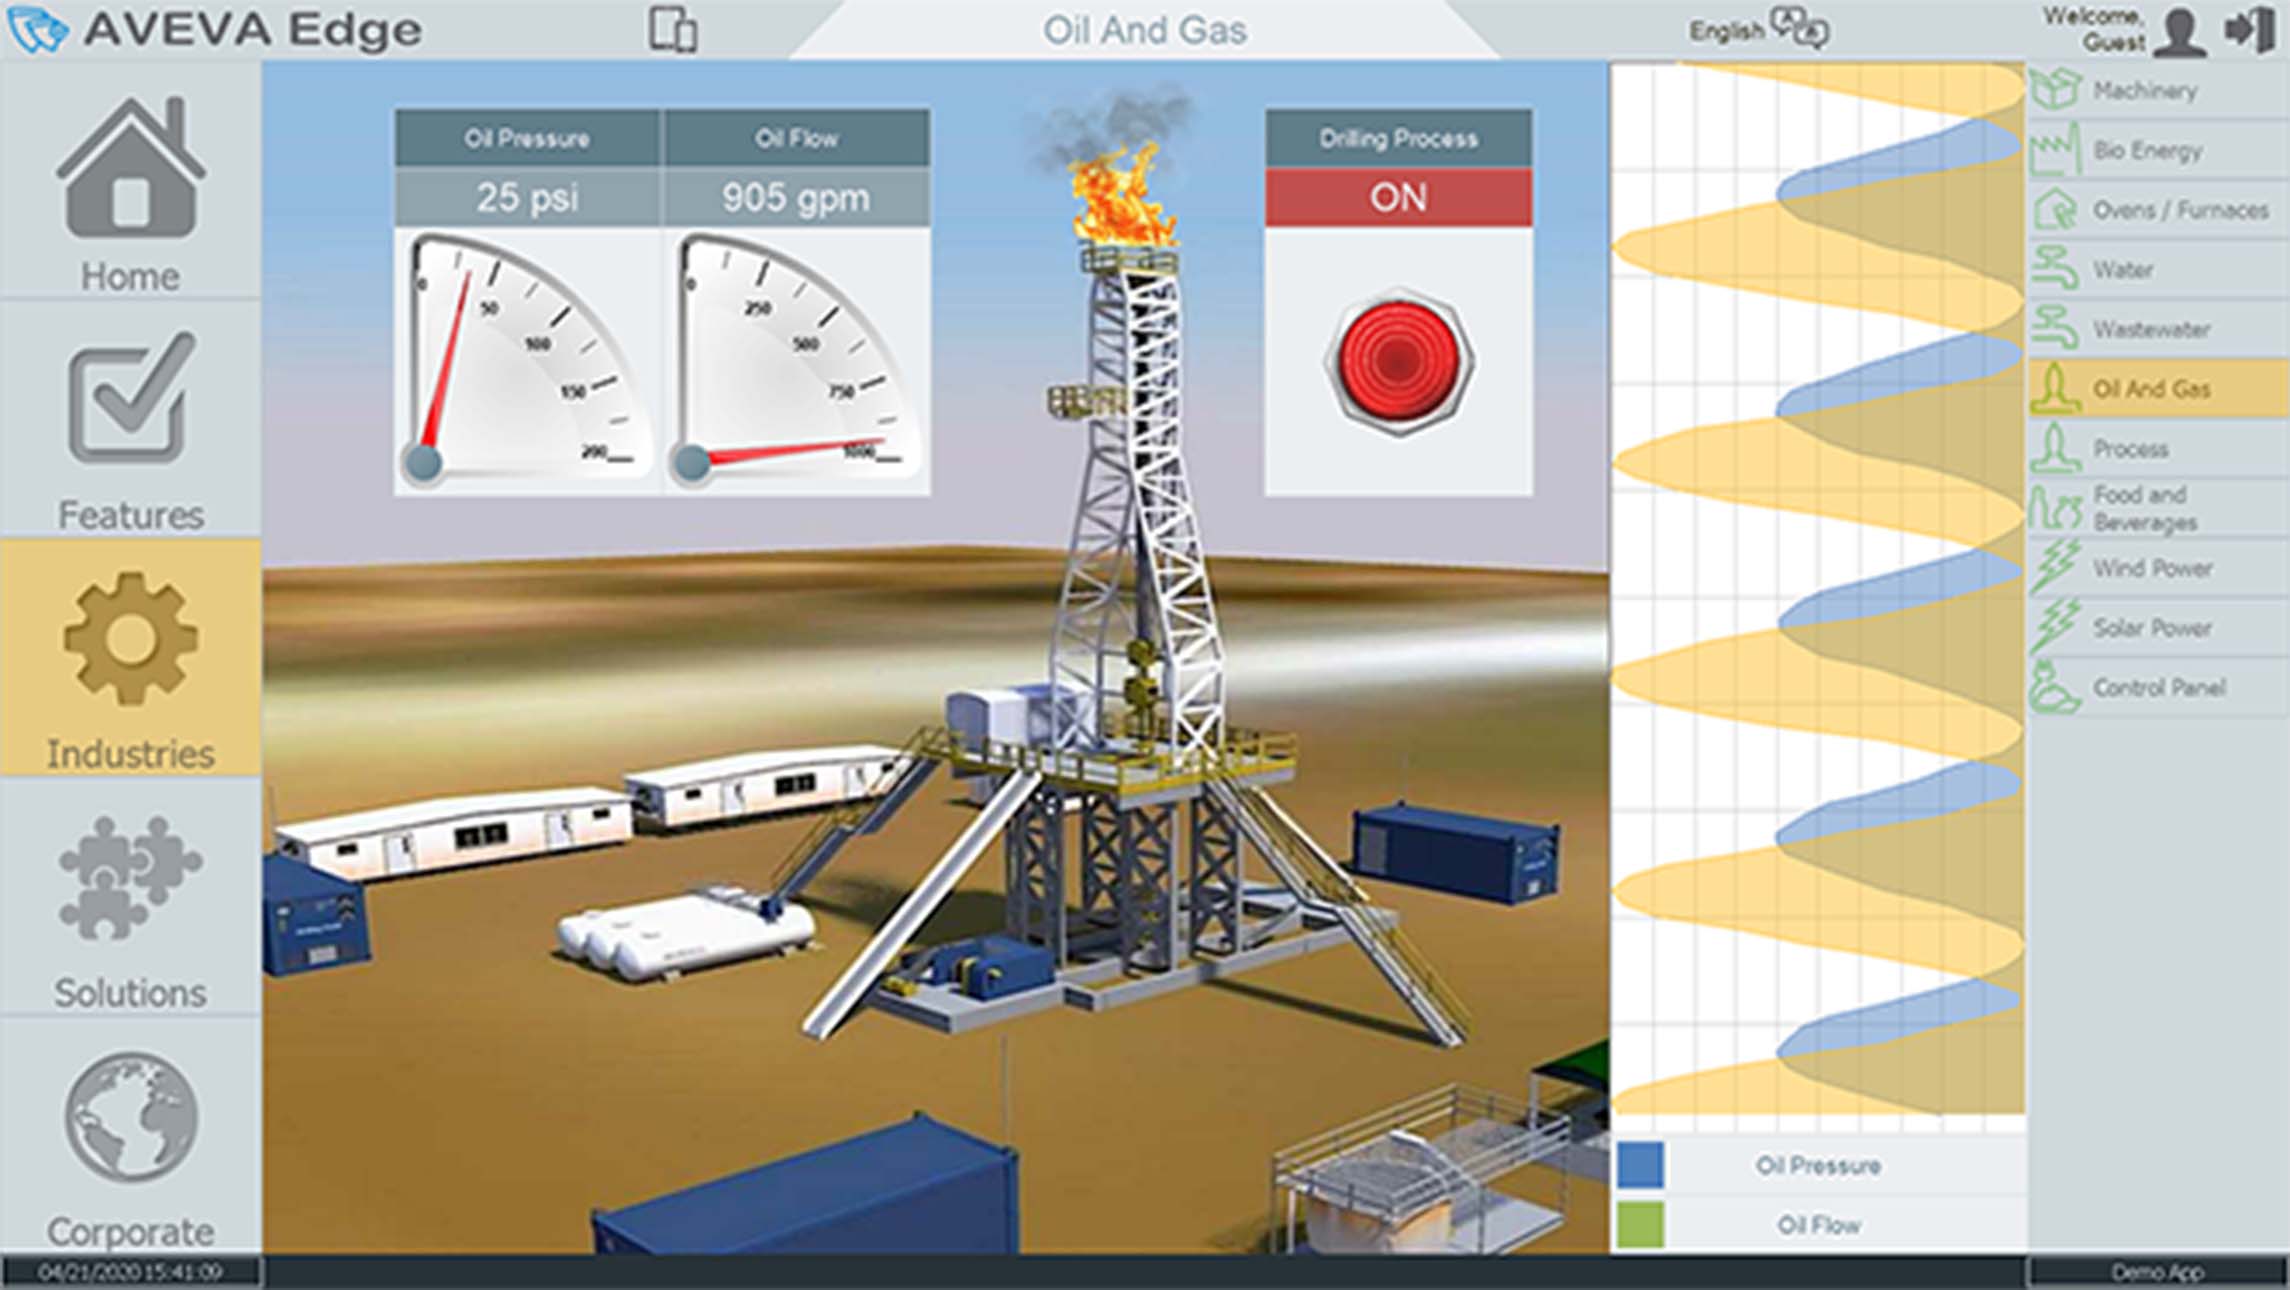Open the Wind Power menu item
This screenshot has height=1290, width=2290.
(2158, 567)
